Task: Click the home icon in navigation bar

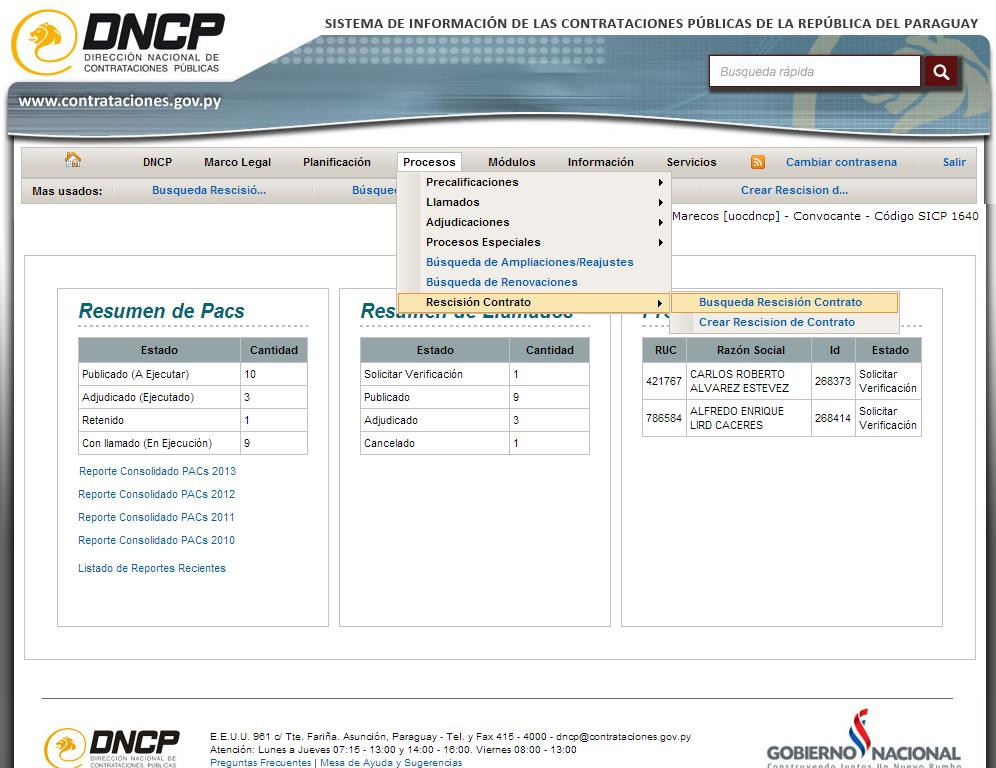Action: point(73,160)
